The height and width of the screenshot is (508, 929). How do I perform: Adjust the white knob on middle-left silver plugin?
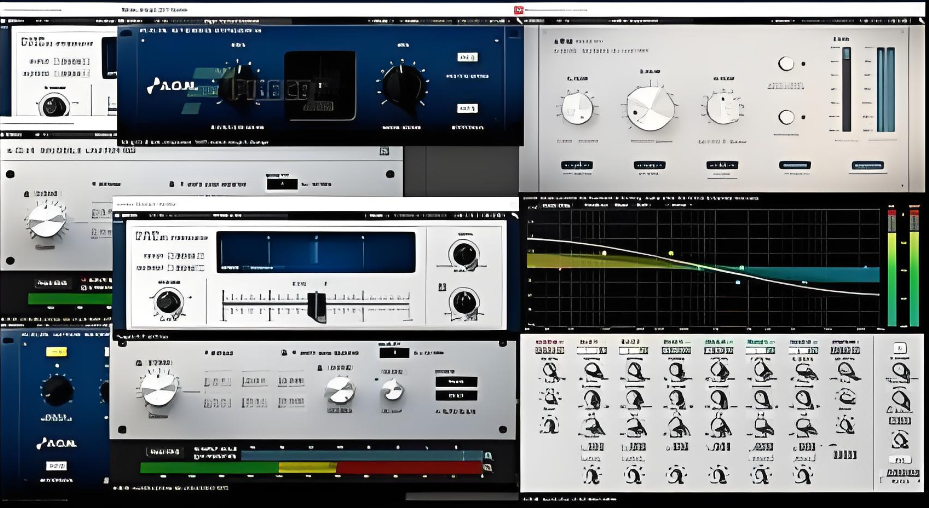pyautogui.click(x=46, y=221)
